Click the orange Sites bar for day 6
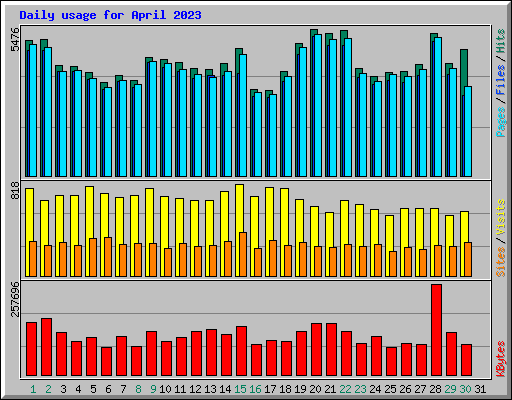 [x=108, y=257]
